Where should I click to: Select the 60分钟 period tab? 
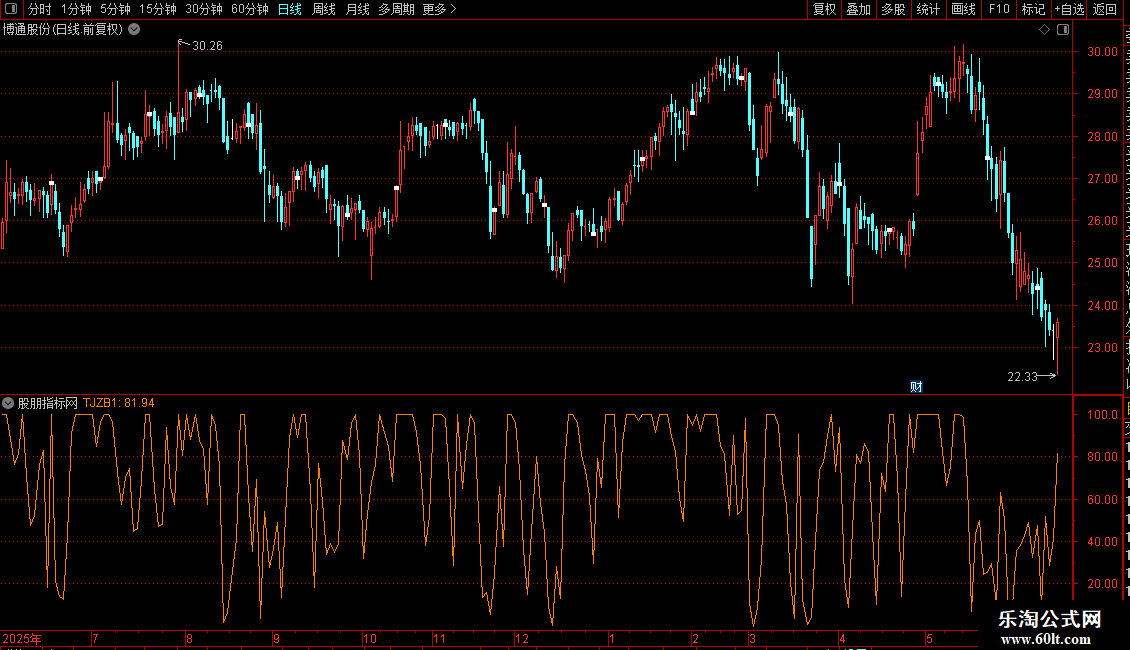(x=250, y=9)
